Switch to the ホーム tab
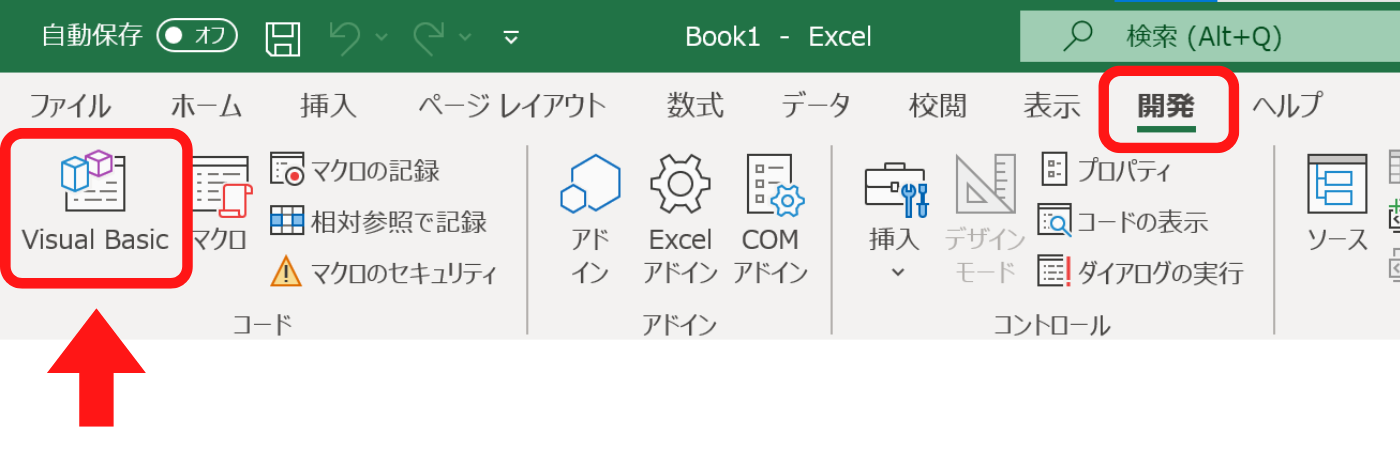The width and height of the screenshot is (1400, 455). click(207, 105)
